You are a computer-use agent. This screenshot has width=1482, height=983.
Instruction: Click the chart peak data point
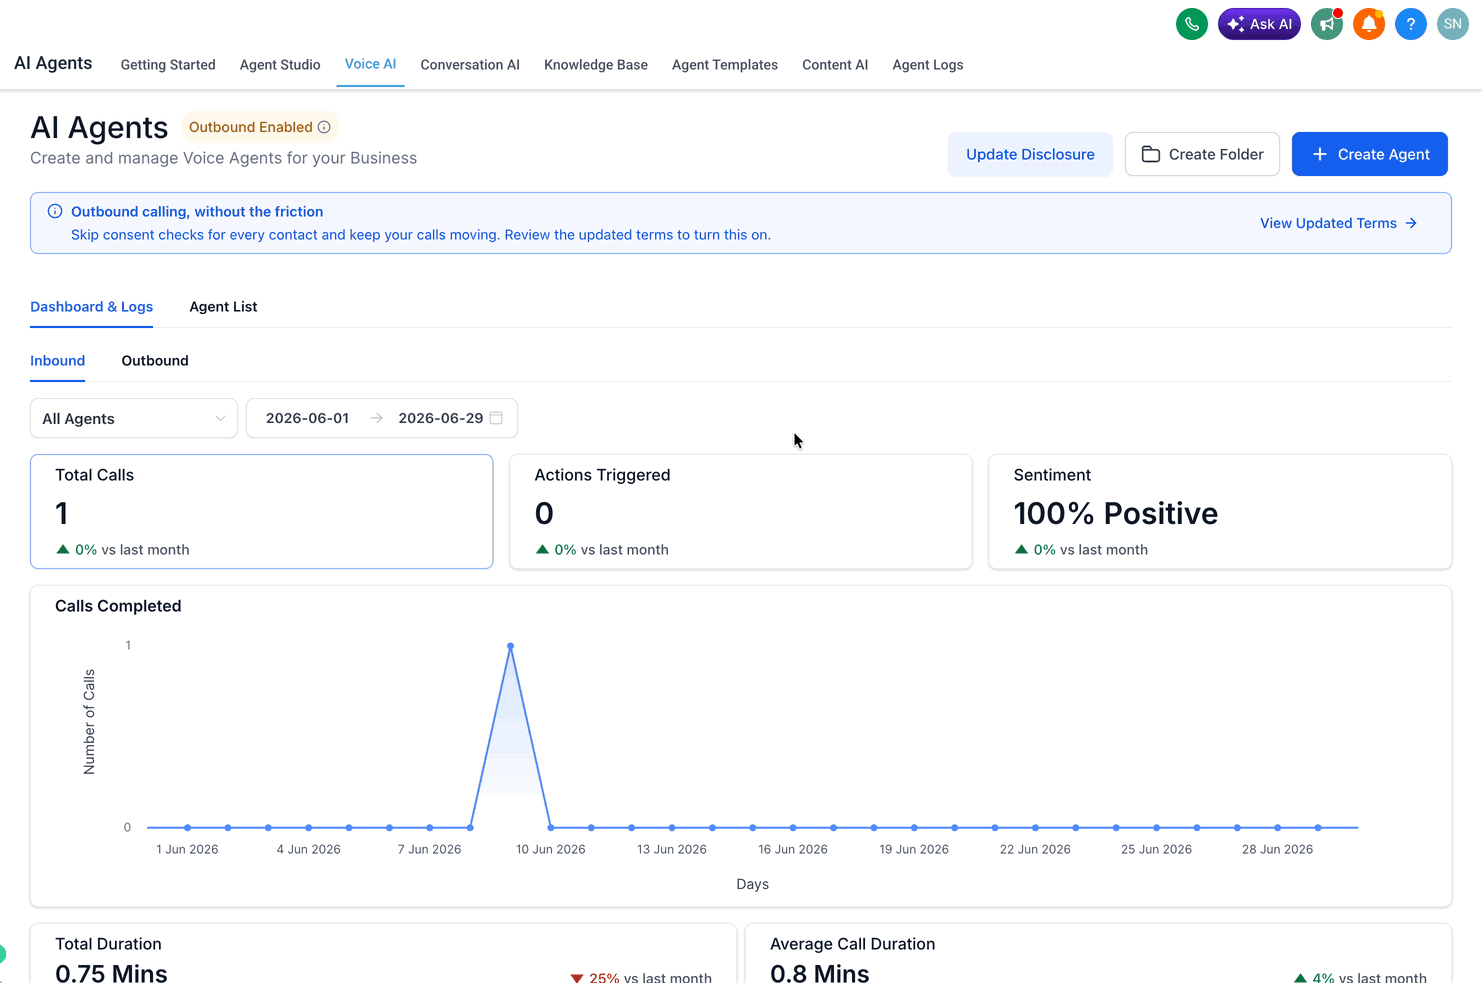click(x=511, y=646)
